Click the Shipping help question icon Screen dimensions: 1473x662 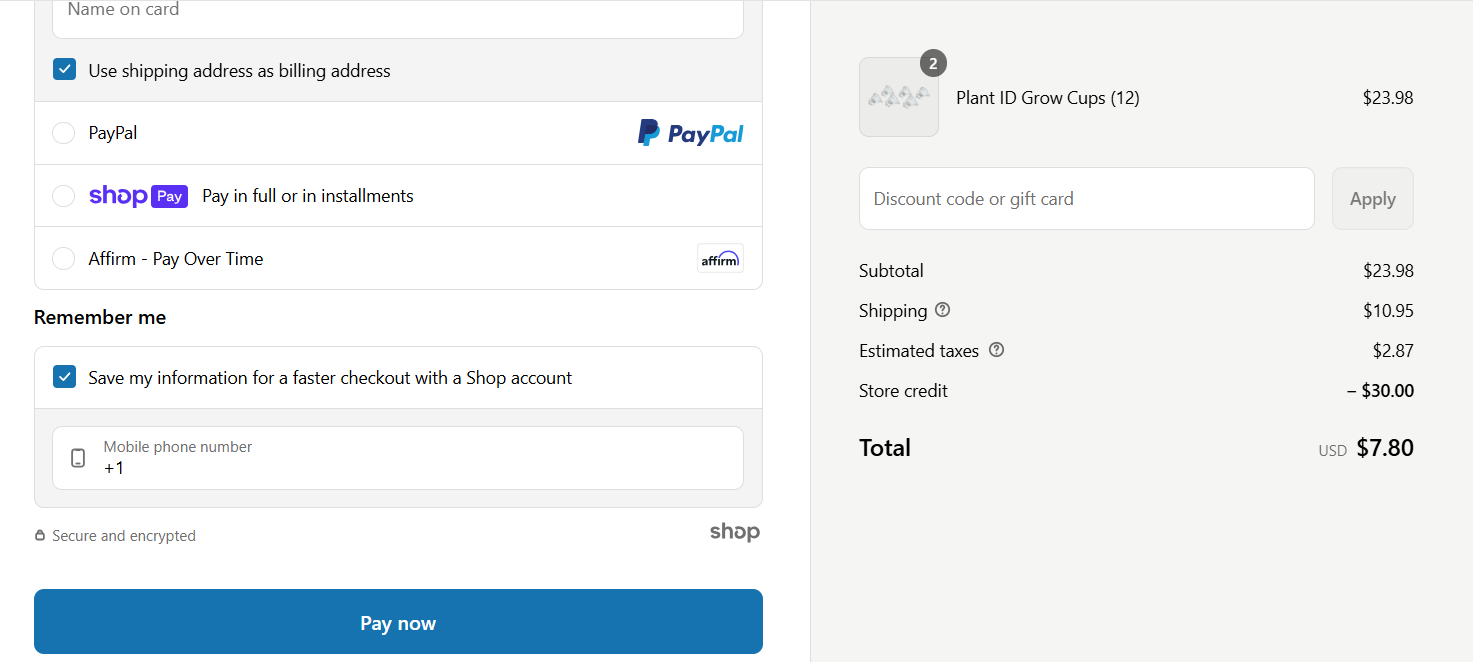(942, 310)
